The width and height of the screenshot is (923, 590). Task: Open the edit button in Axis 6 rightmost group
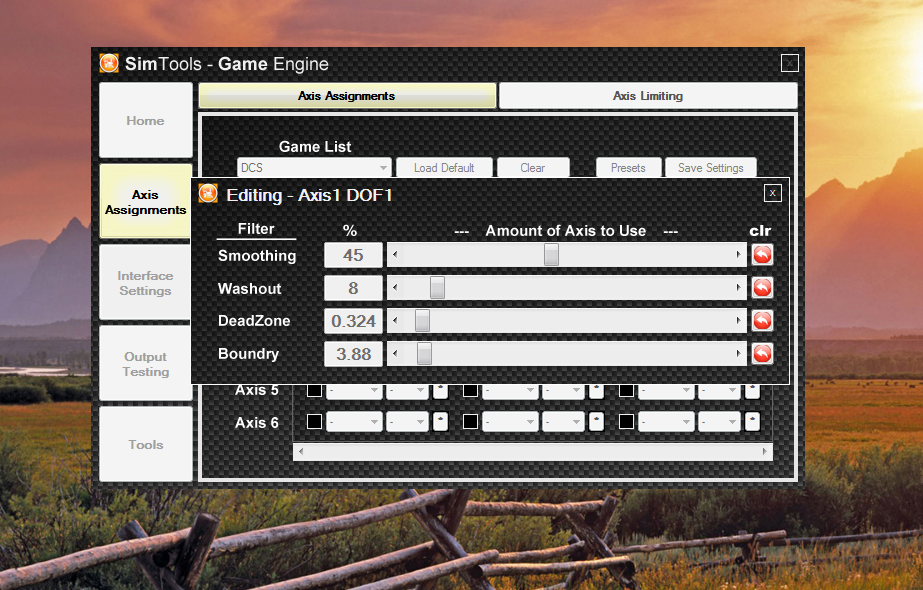[752, 422]
